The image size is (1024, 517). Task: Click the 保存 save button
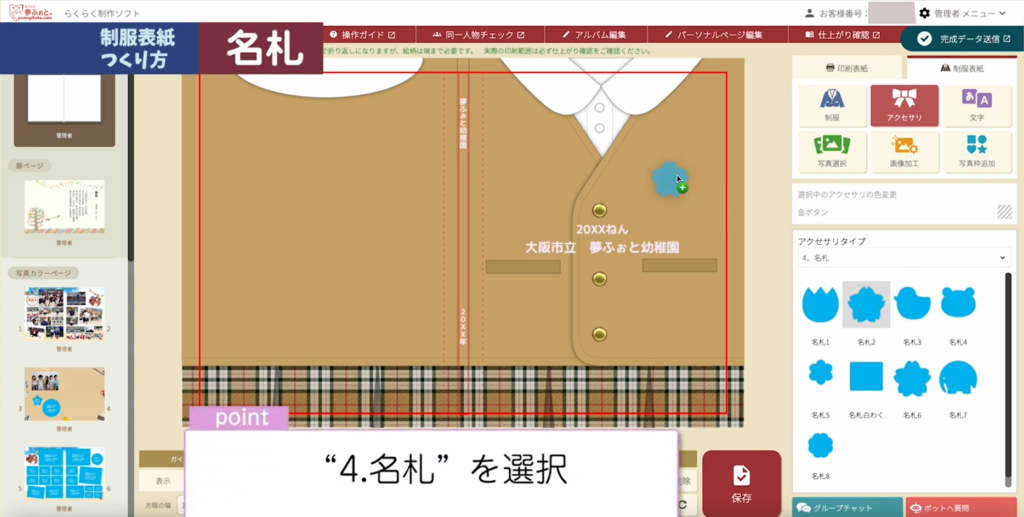[x=741, y=483]
